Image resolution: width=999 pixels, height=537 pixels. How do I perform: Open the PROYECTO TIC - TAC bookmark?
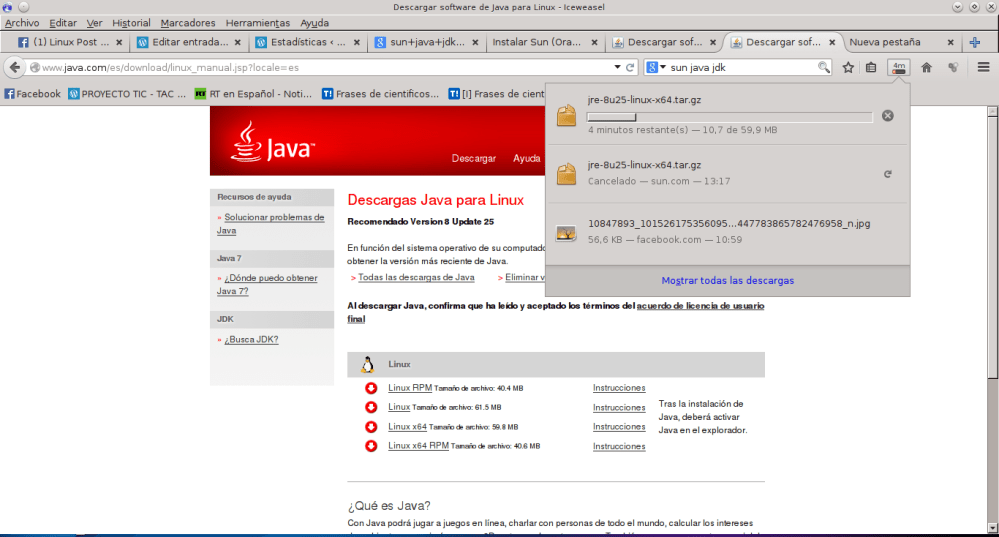pyautogui.click(x=127, y=94)
